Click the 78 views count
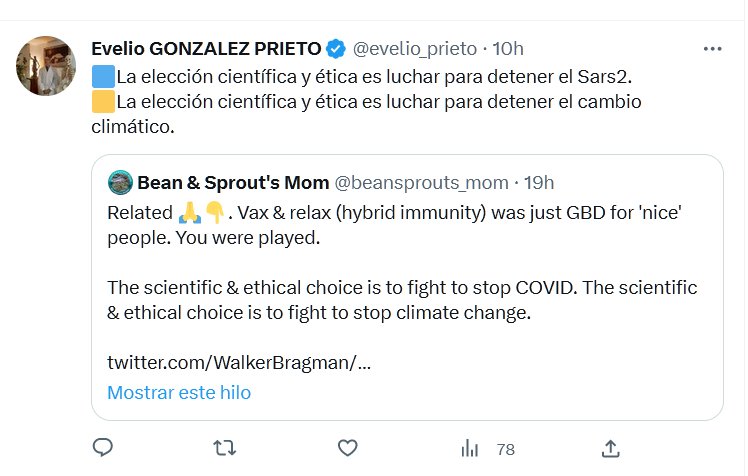Viewport: 748px width, 476px height. click(505, 449)
